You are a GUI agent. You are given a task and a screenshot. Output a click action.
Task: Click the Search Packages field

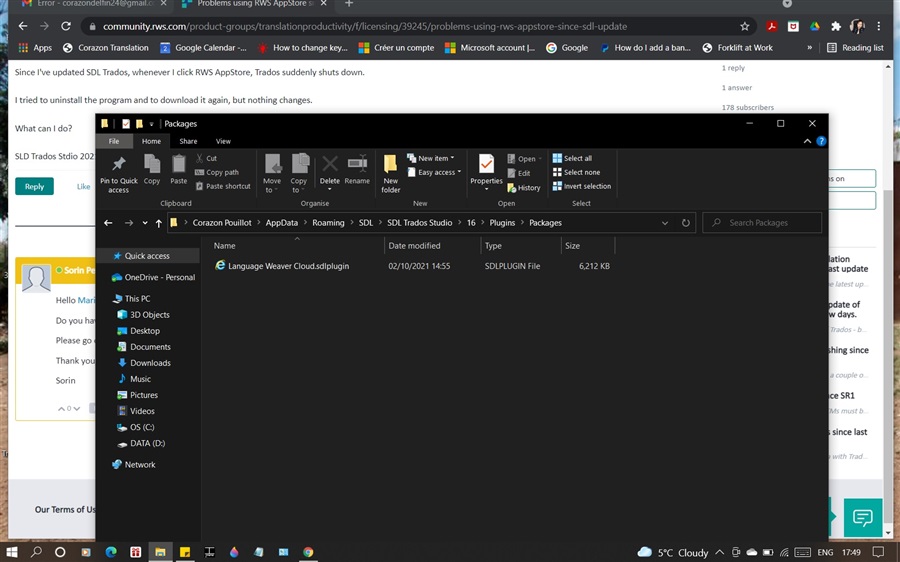click(762, 223)
